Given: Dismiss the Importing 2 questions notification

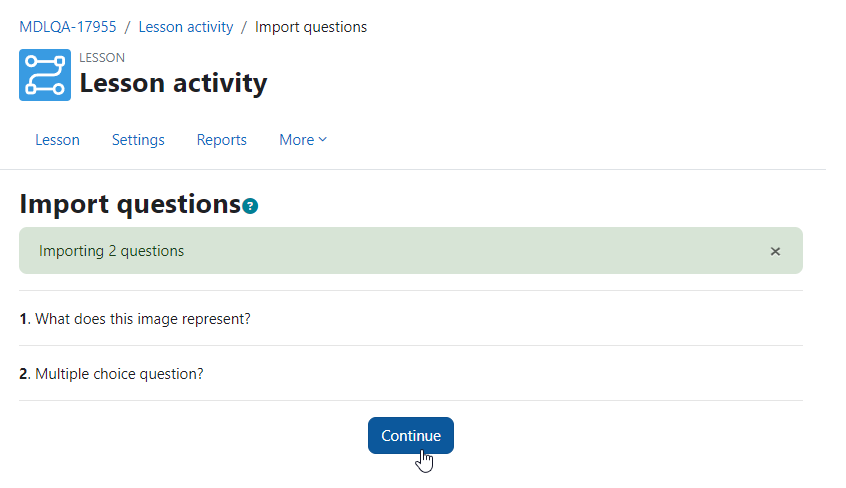Looking at the screenshot, I should [775, 252].
